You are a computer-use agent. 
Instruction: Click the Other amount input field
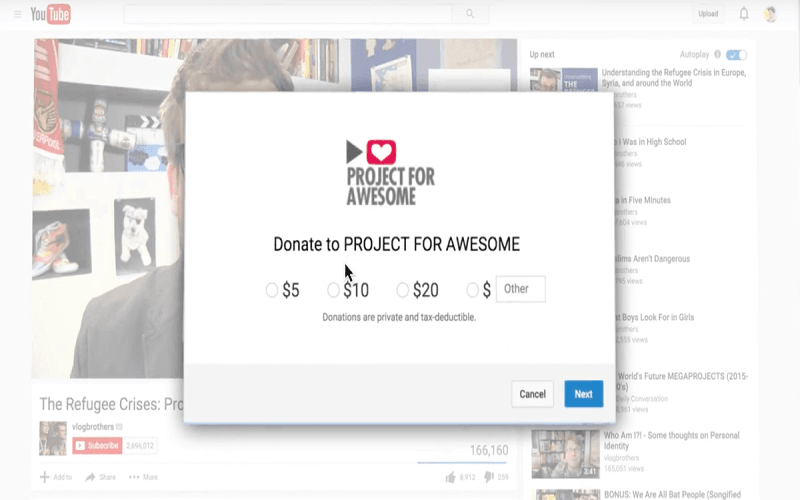520,289
